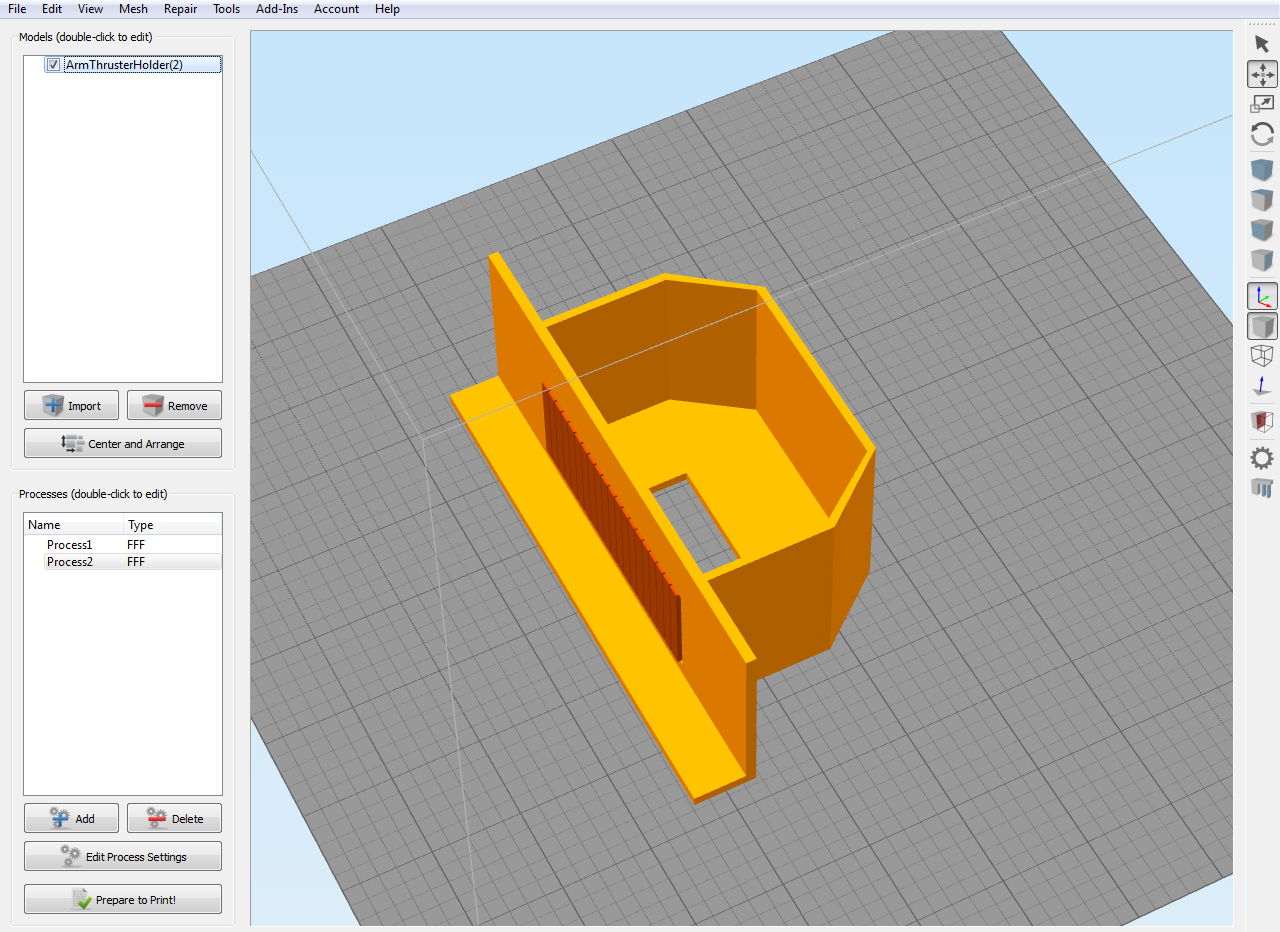Click Center and Arrange
Viewport: 1280px width, 932px height.
[x=123, y=443]
